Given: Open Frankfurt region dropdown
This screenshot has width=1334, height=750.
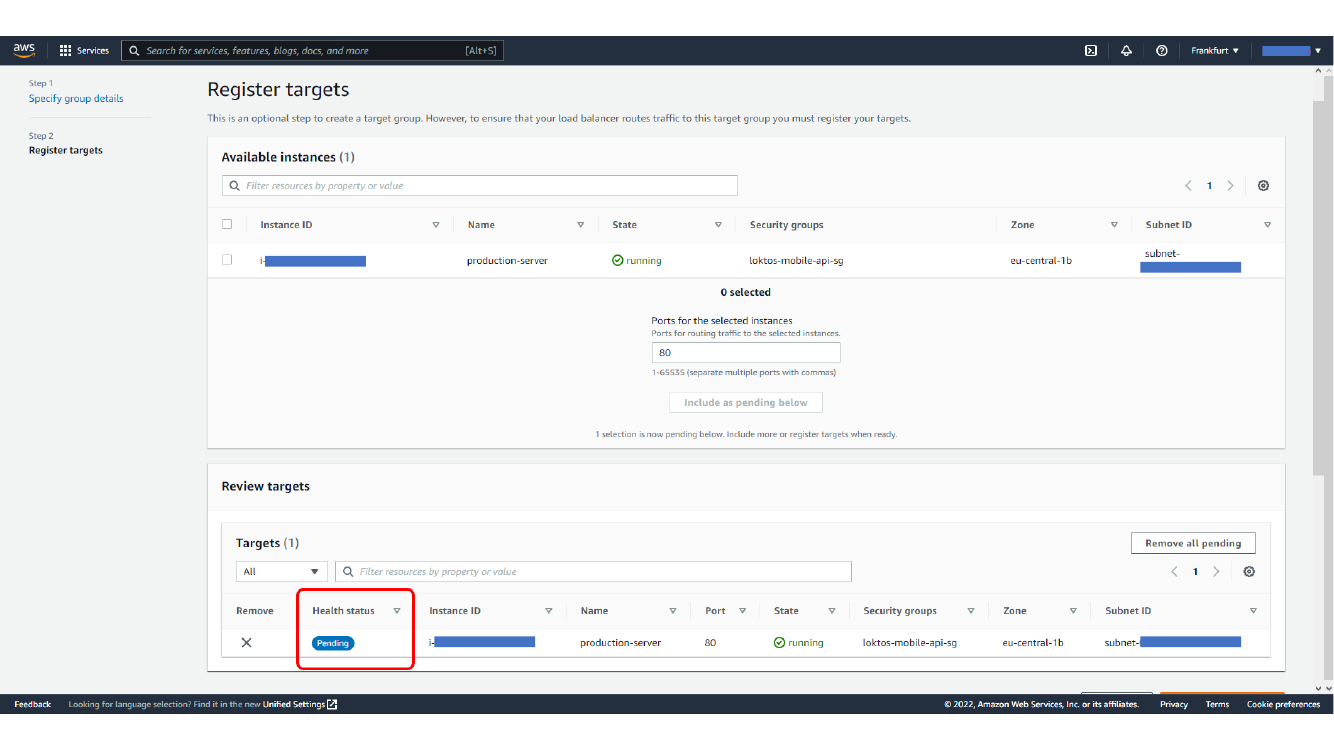Looking at the screenshot, I should point(1215,50).
